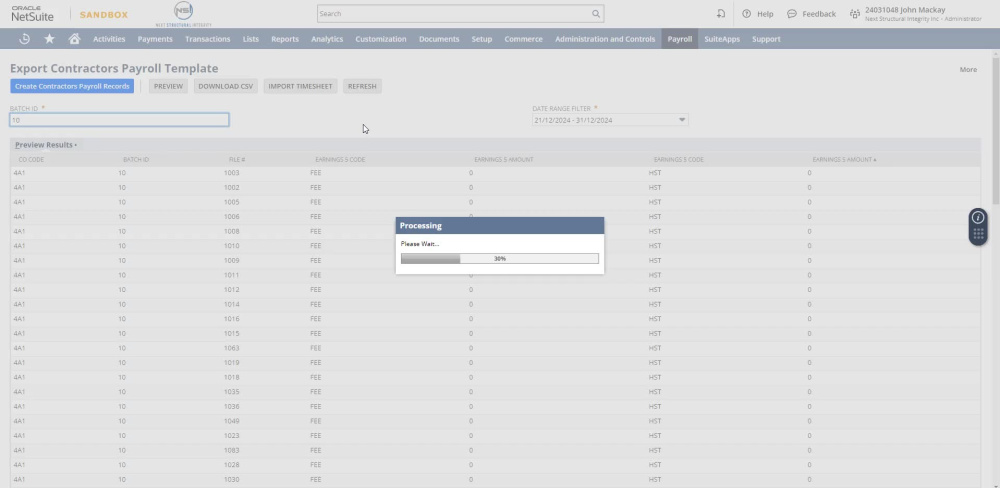The height and width of the screenshot is (488, 1000).
Task: Open the change roles icon
Action: pyautogui.click(x=721, y=13)
